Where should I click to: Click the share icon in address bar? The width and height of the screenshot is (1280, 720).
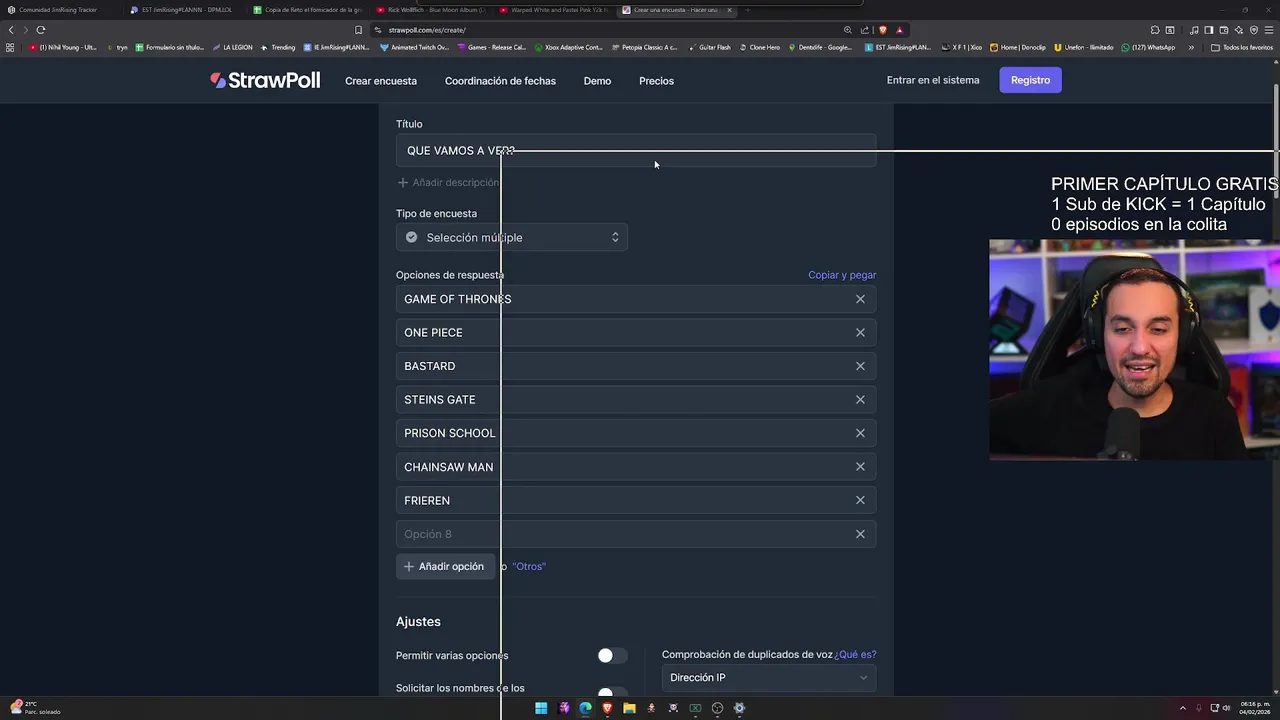[x=865, y=30]
